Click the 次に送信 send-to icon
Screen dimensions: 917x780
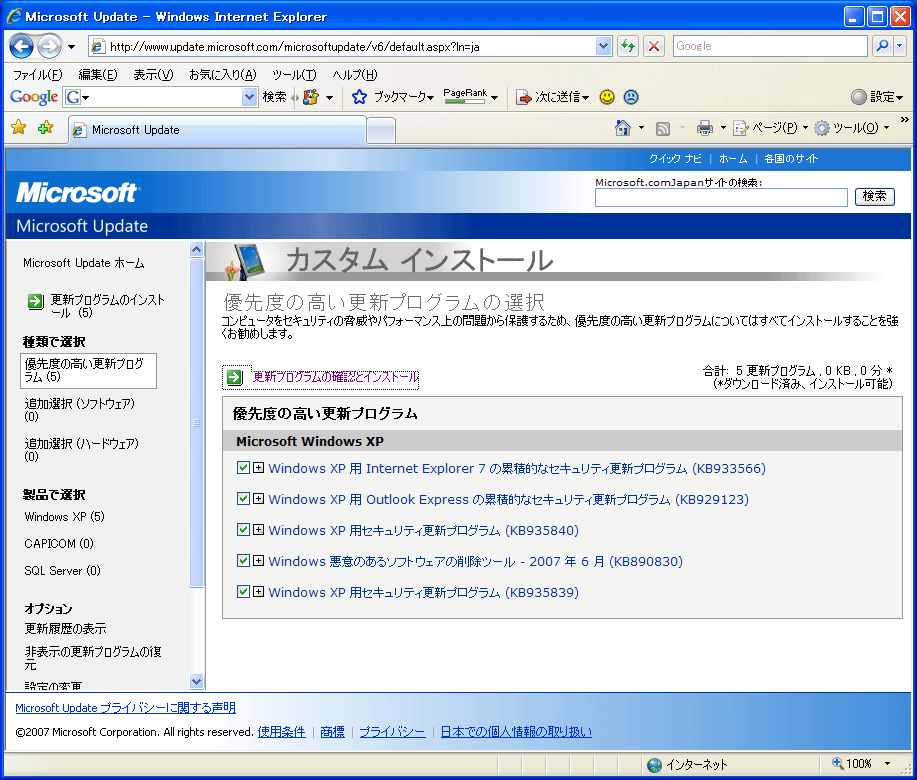point(523,97)
